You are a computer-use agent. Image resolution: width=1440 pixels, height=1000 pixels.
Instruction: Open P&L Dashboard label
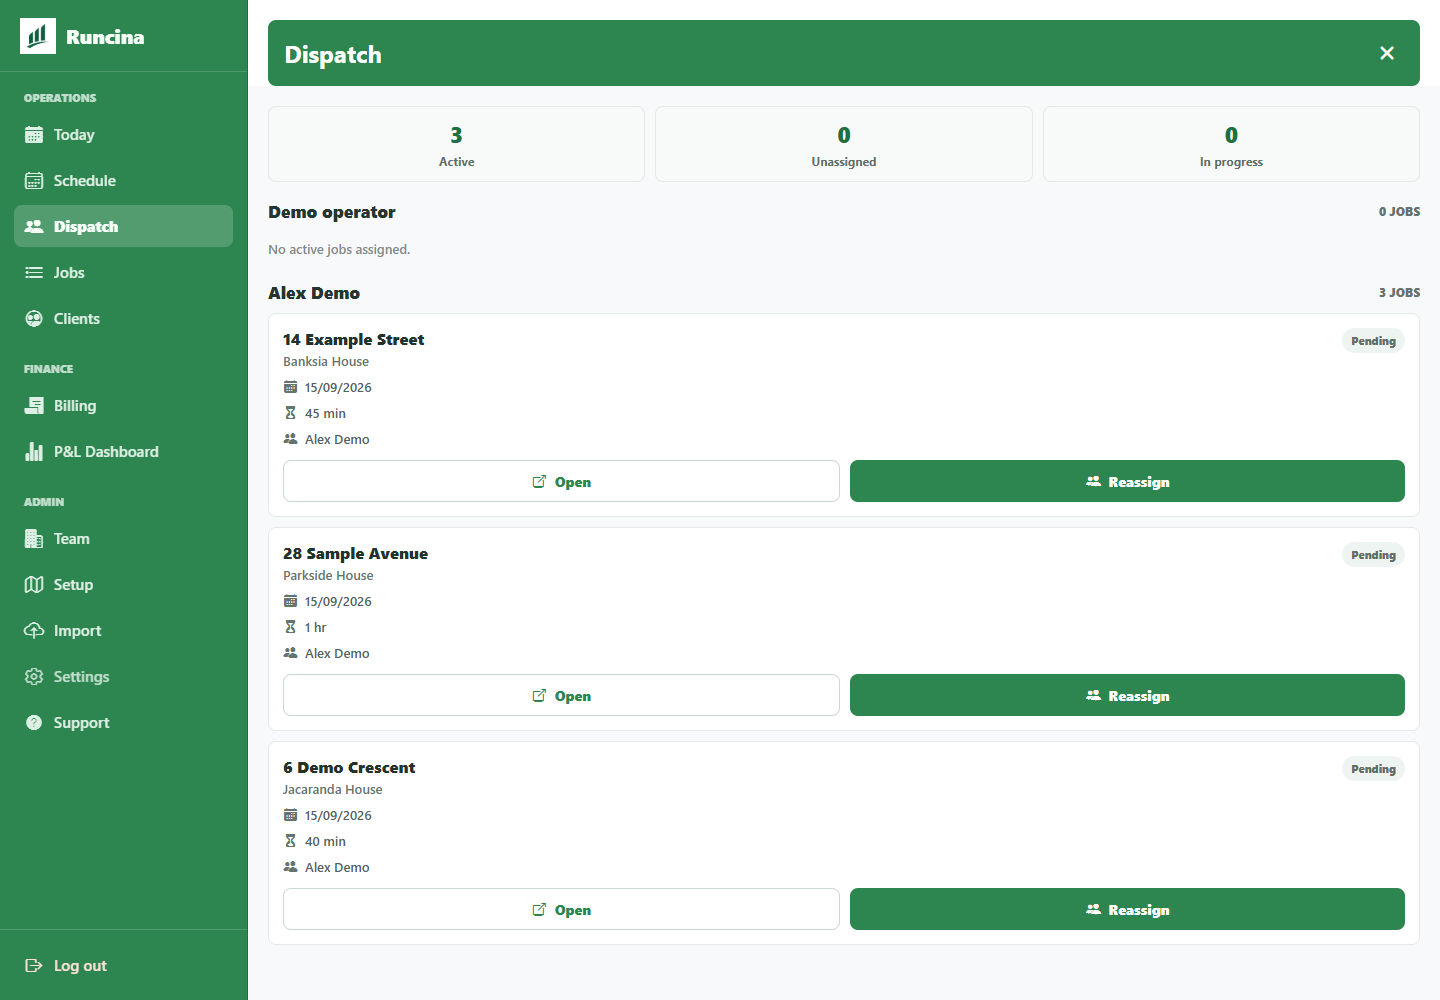106,452
